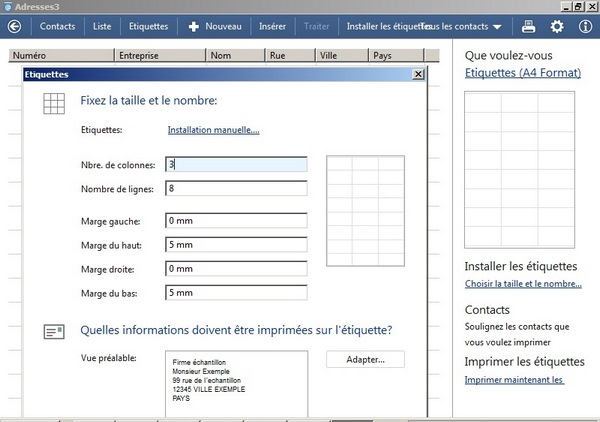The height and width of the screenshot is (422, 600).
Task: Sort by the Rue column header
Action: [290, 55]
